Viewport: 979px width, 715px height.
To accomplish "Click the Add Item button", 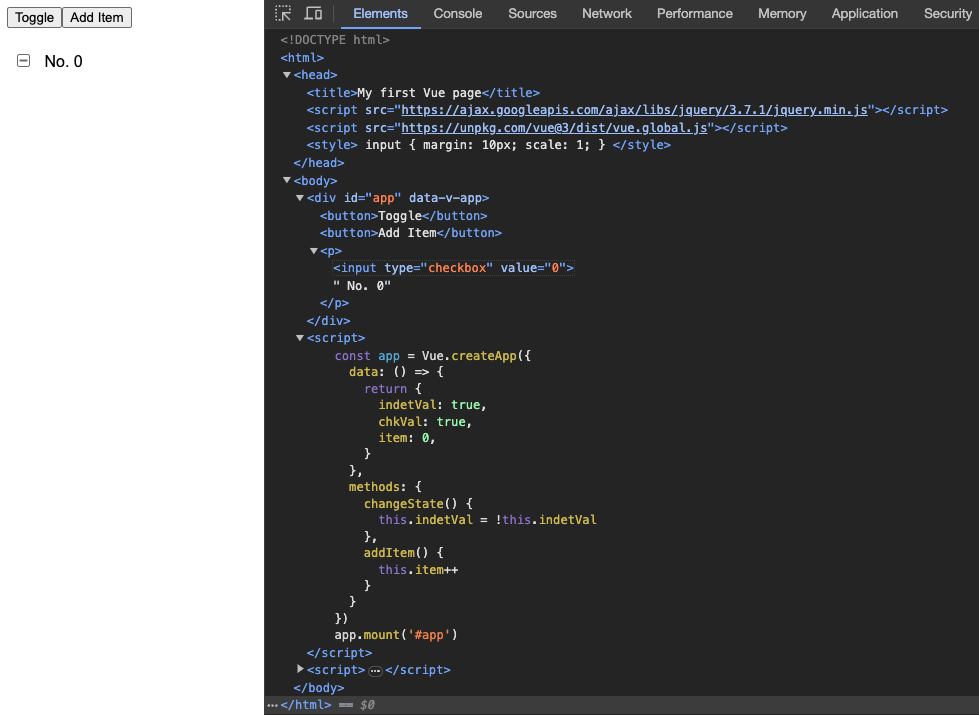I will tap(97, 17).
